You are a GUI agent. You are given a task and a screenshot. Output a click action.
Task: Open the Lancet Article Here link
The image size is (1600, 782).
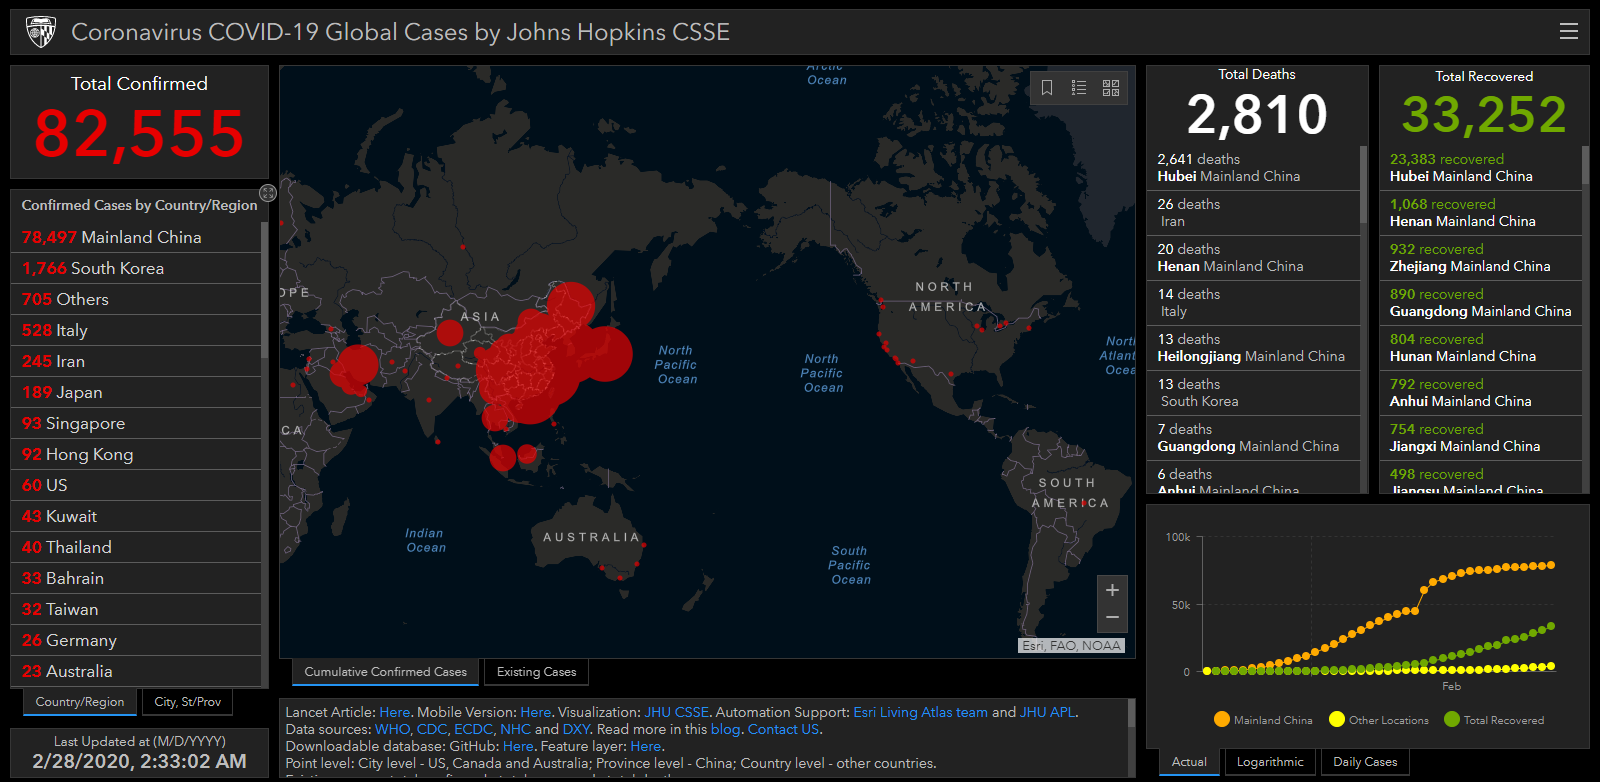[x=395, y=713]
